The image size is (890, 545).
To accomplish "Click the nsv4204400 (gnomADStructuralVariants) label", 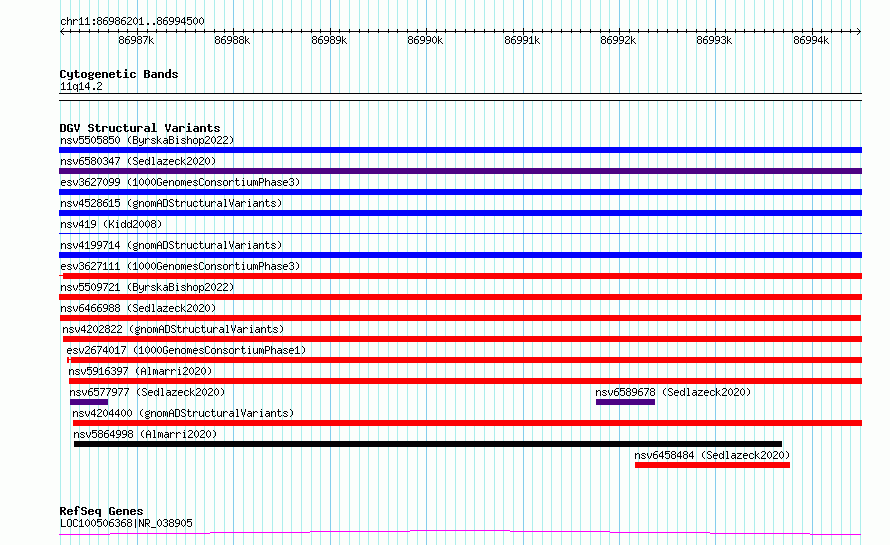I will click(x=183, y=413).
